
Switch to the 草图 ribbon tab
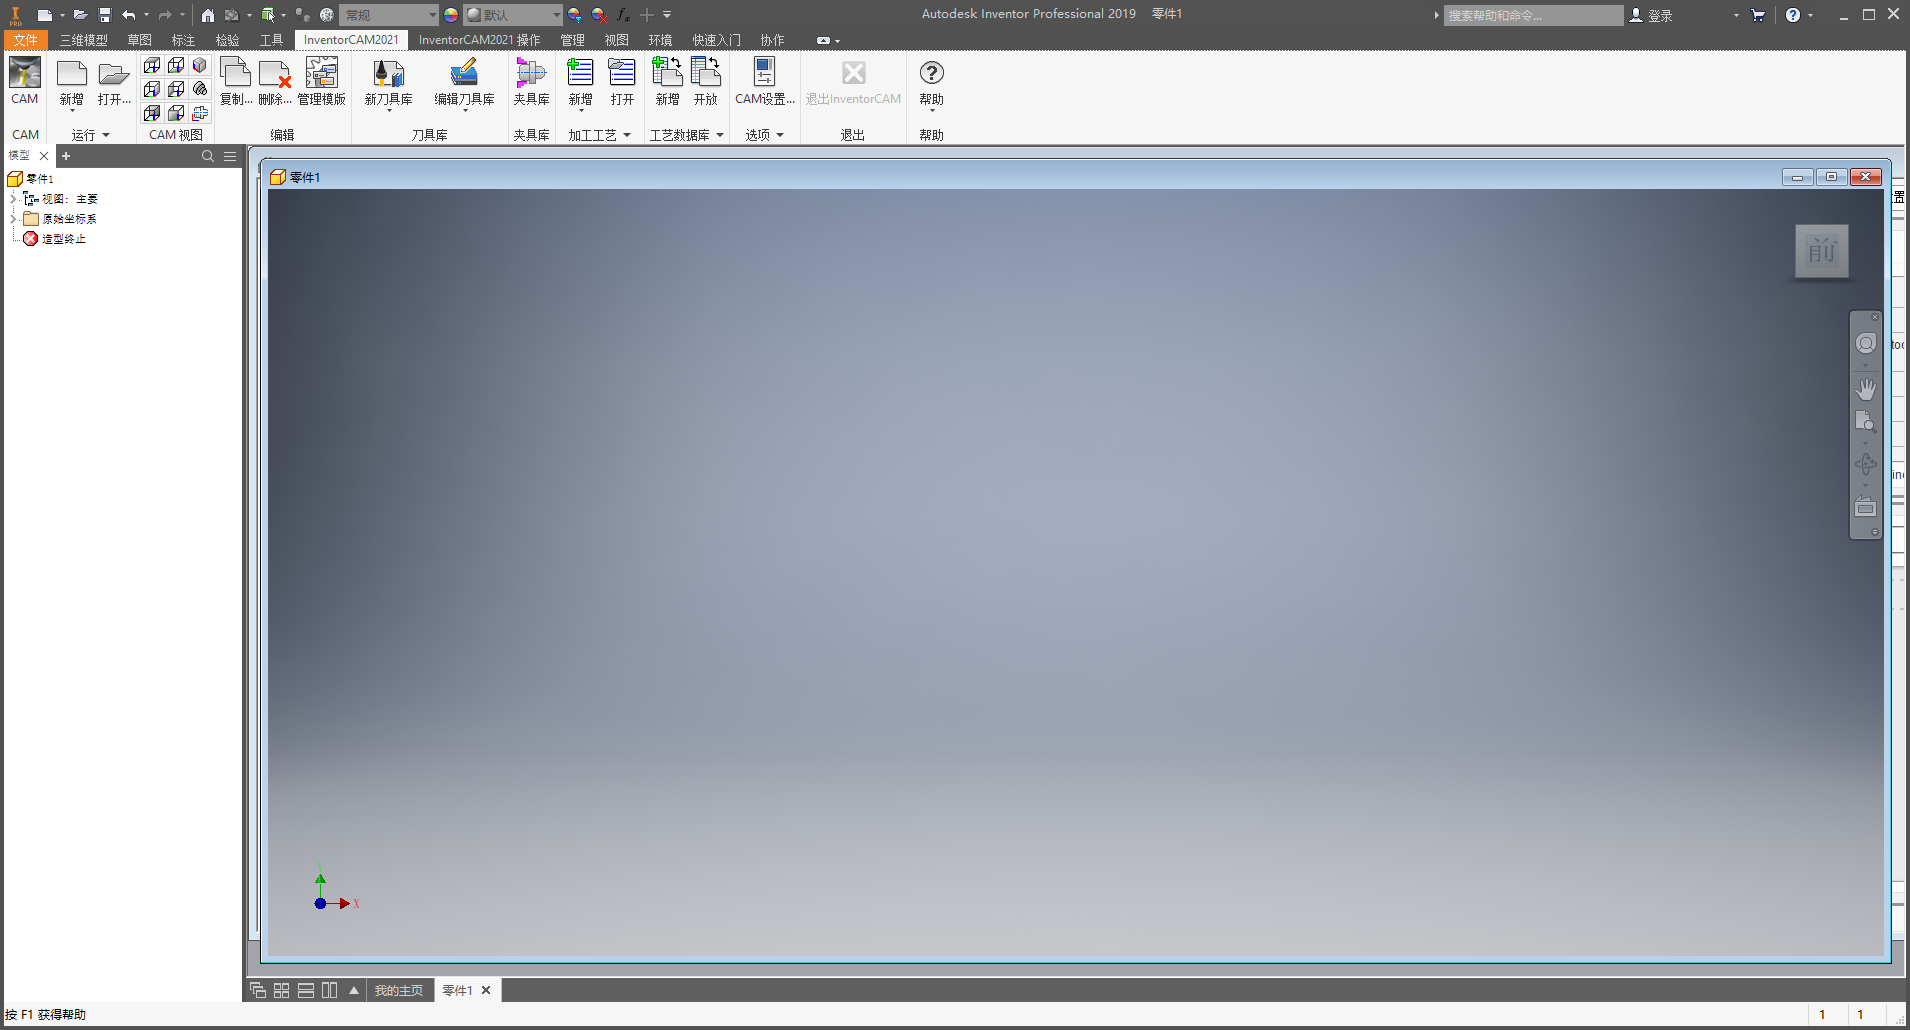[140, 40]
